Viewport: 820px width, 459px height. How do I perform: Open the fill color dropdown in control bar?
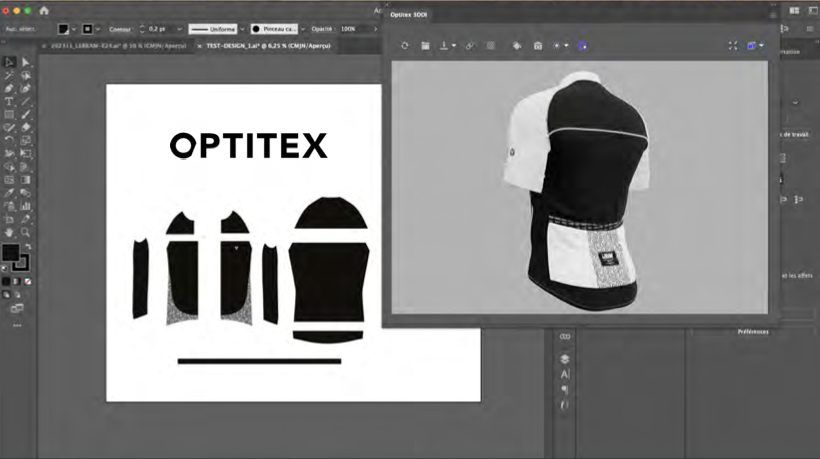click(73, 29)
